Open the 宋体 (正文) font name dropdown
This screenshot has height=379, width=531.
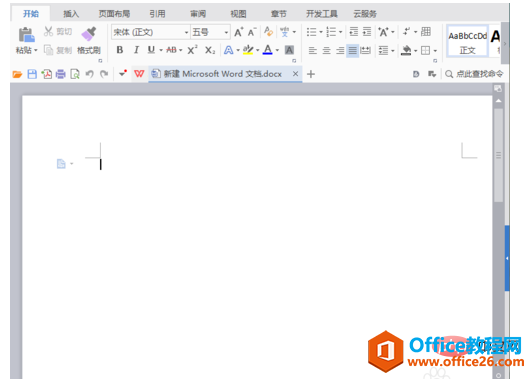(186, 33)
